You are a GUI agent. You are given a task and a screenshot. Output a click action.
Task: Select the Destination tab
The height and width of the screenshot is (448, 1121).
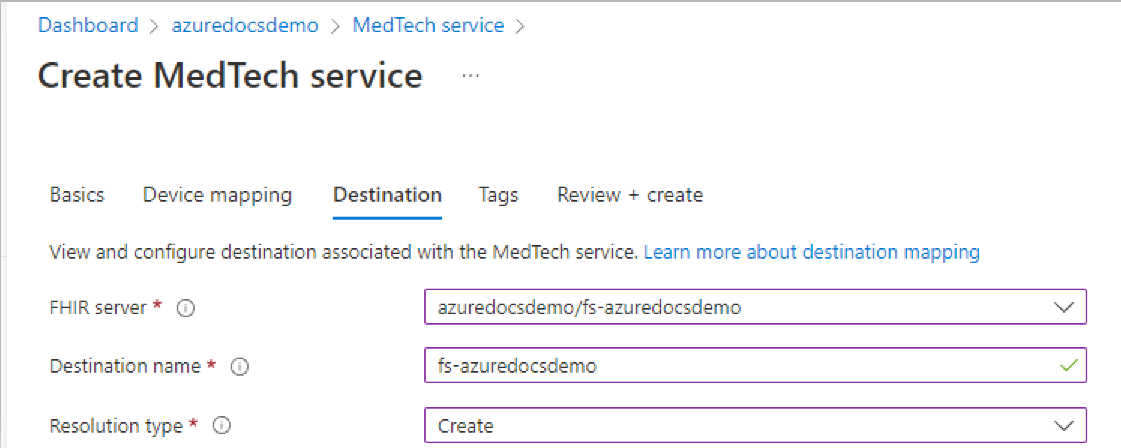387,195
